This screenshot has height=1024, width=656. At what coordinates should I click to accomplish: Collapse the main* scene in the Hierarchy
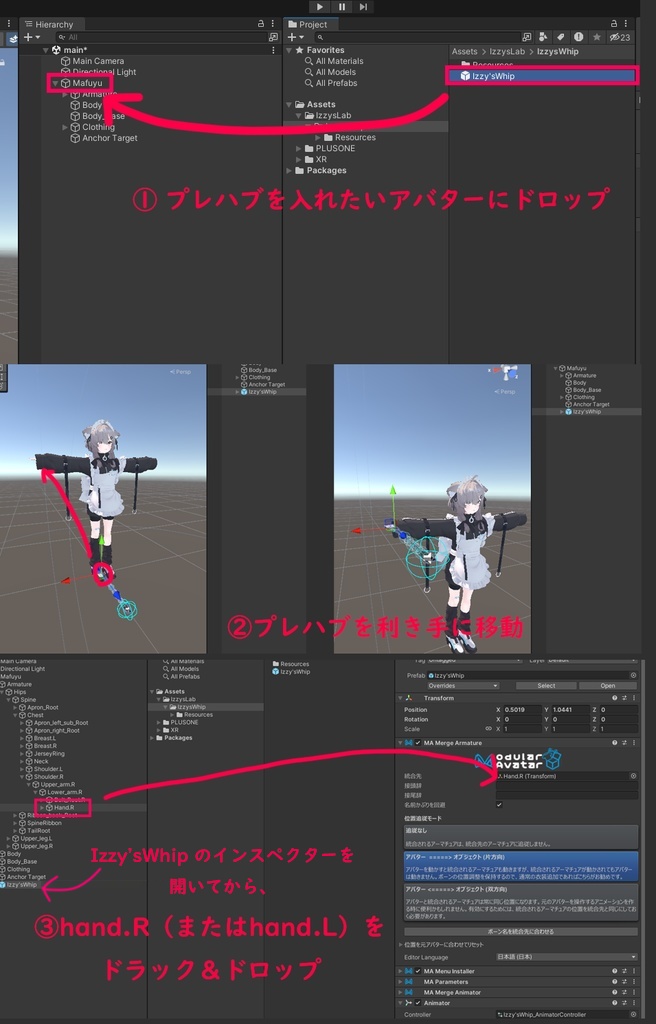pyautogui.click(x=46, y=50)
